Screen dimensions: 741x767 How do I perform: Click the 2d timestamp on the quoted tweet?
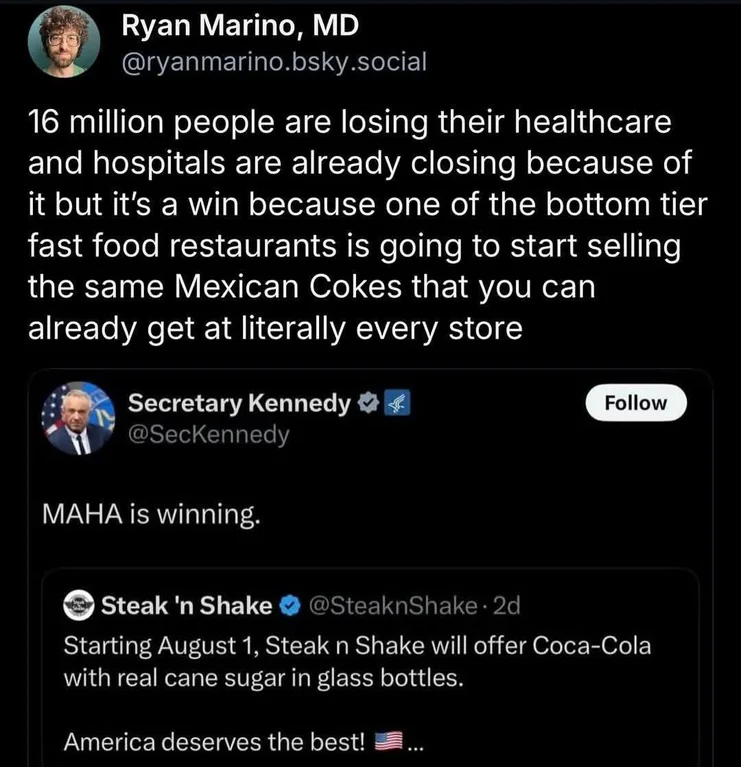(x=507, y=605)
